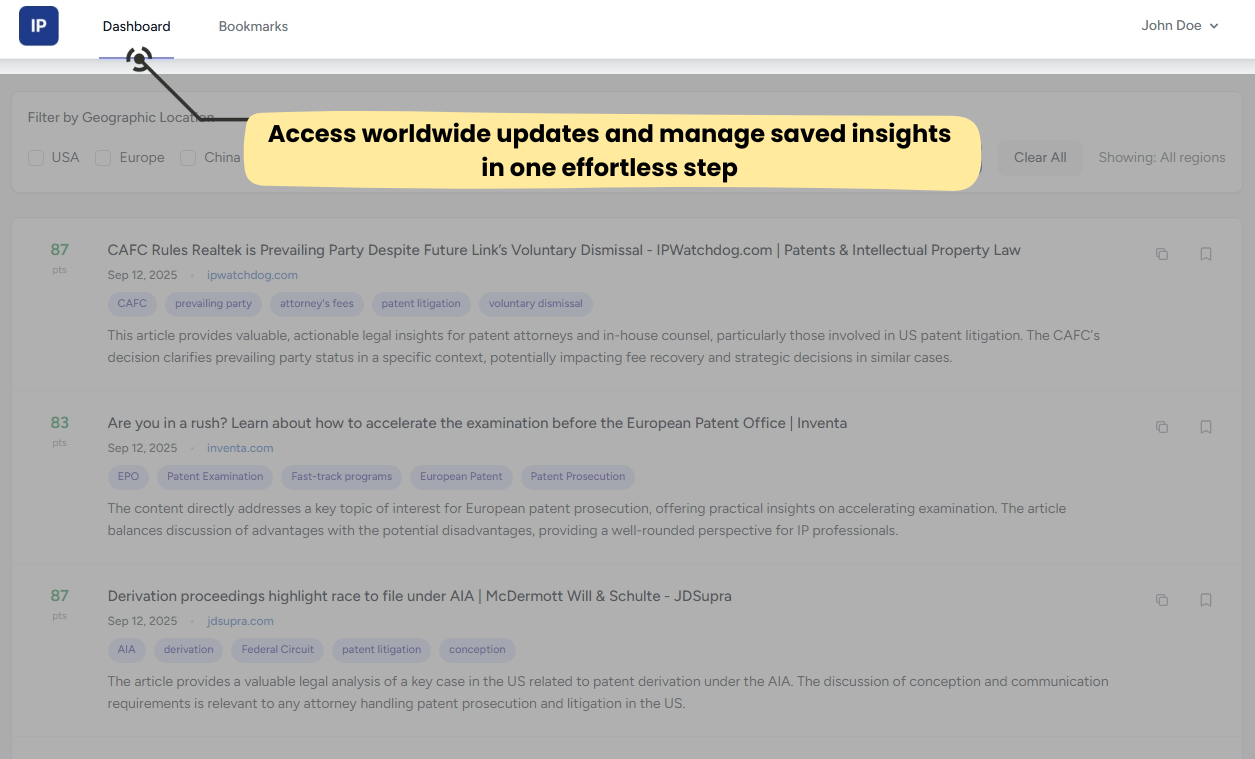This screenshot has width=1255, height=759.
Task: Open the jdsupra.com source link
Action: point(240,621)
